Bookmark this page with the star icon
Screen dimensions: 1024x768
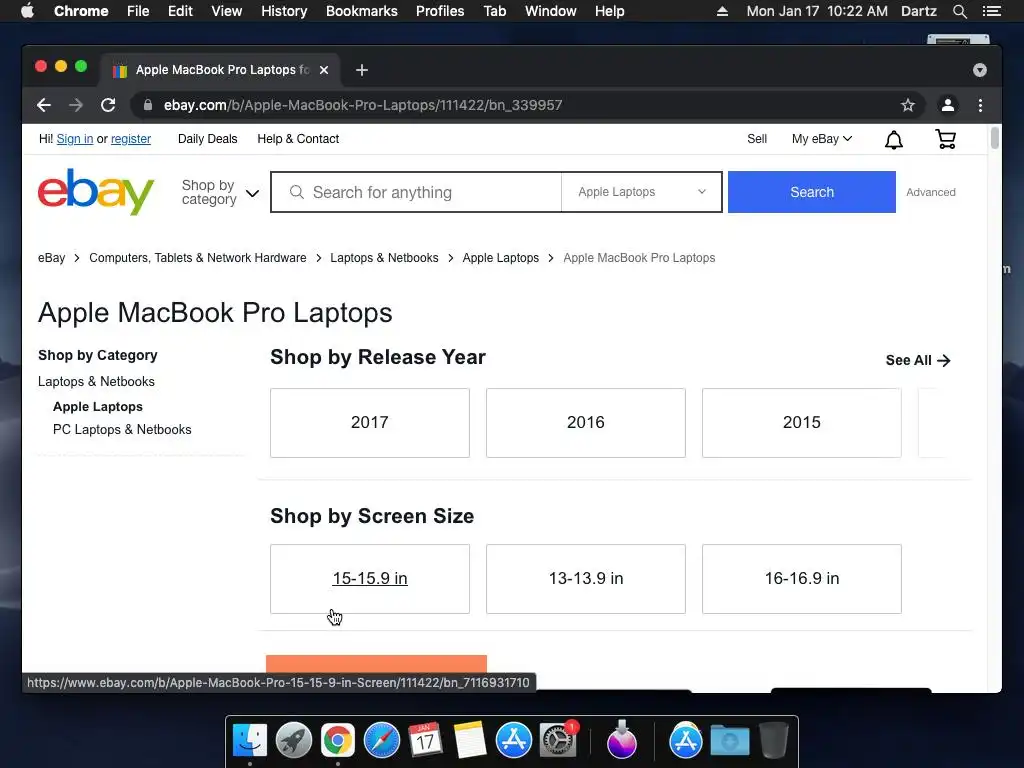click(908, 105)
